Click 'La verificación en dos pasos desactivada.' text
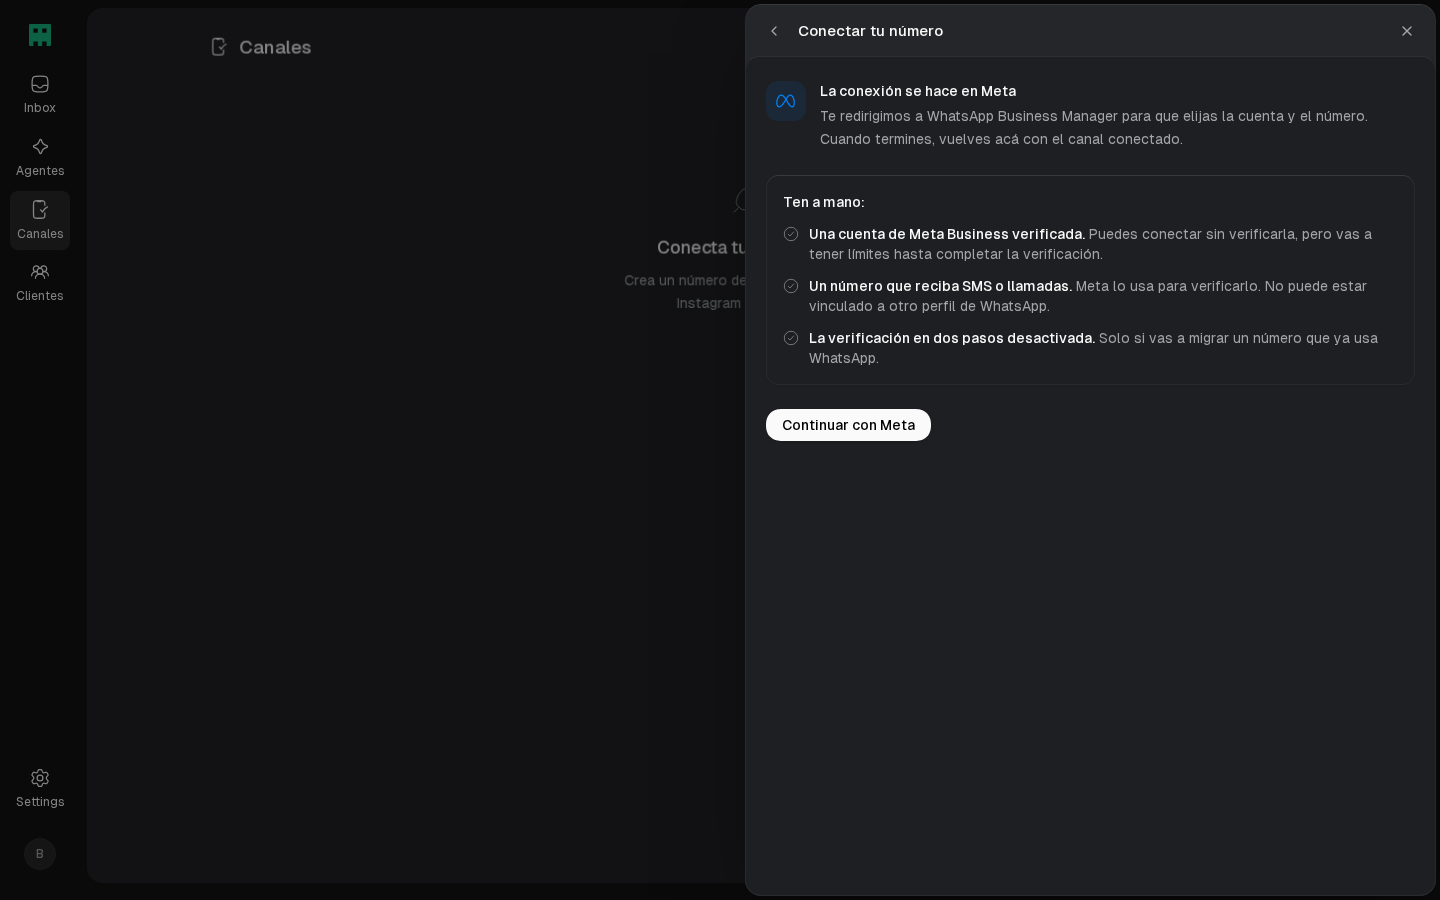Viewport: 1440px width, 900px height. tap(952, 338)
